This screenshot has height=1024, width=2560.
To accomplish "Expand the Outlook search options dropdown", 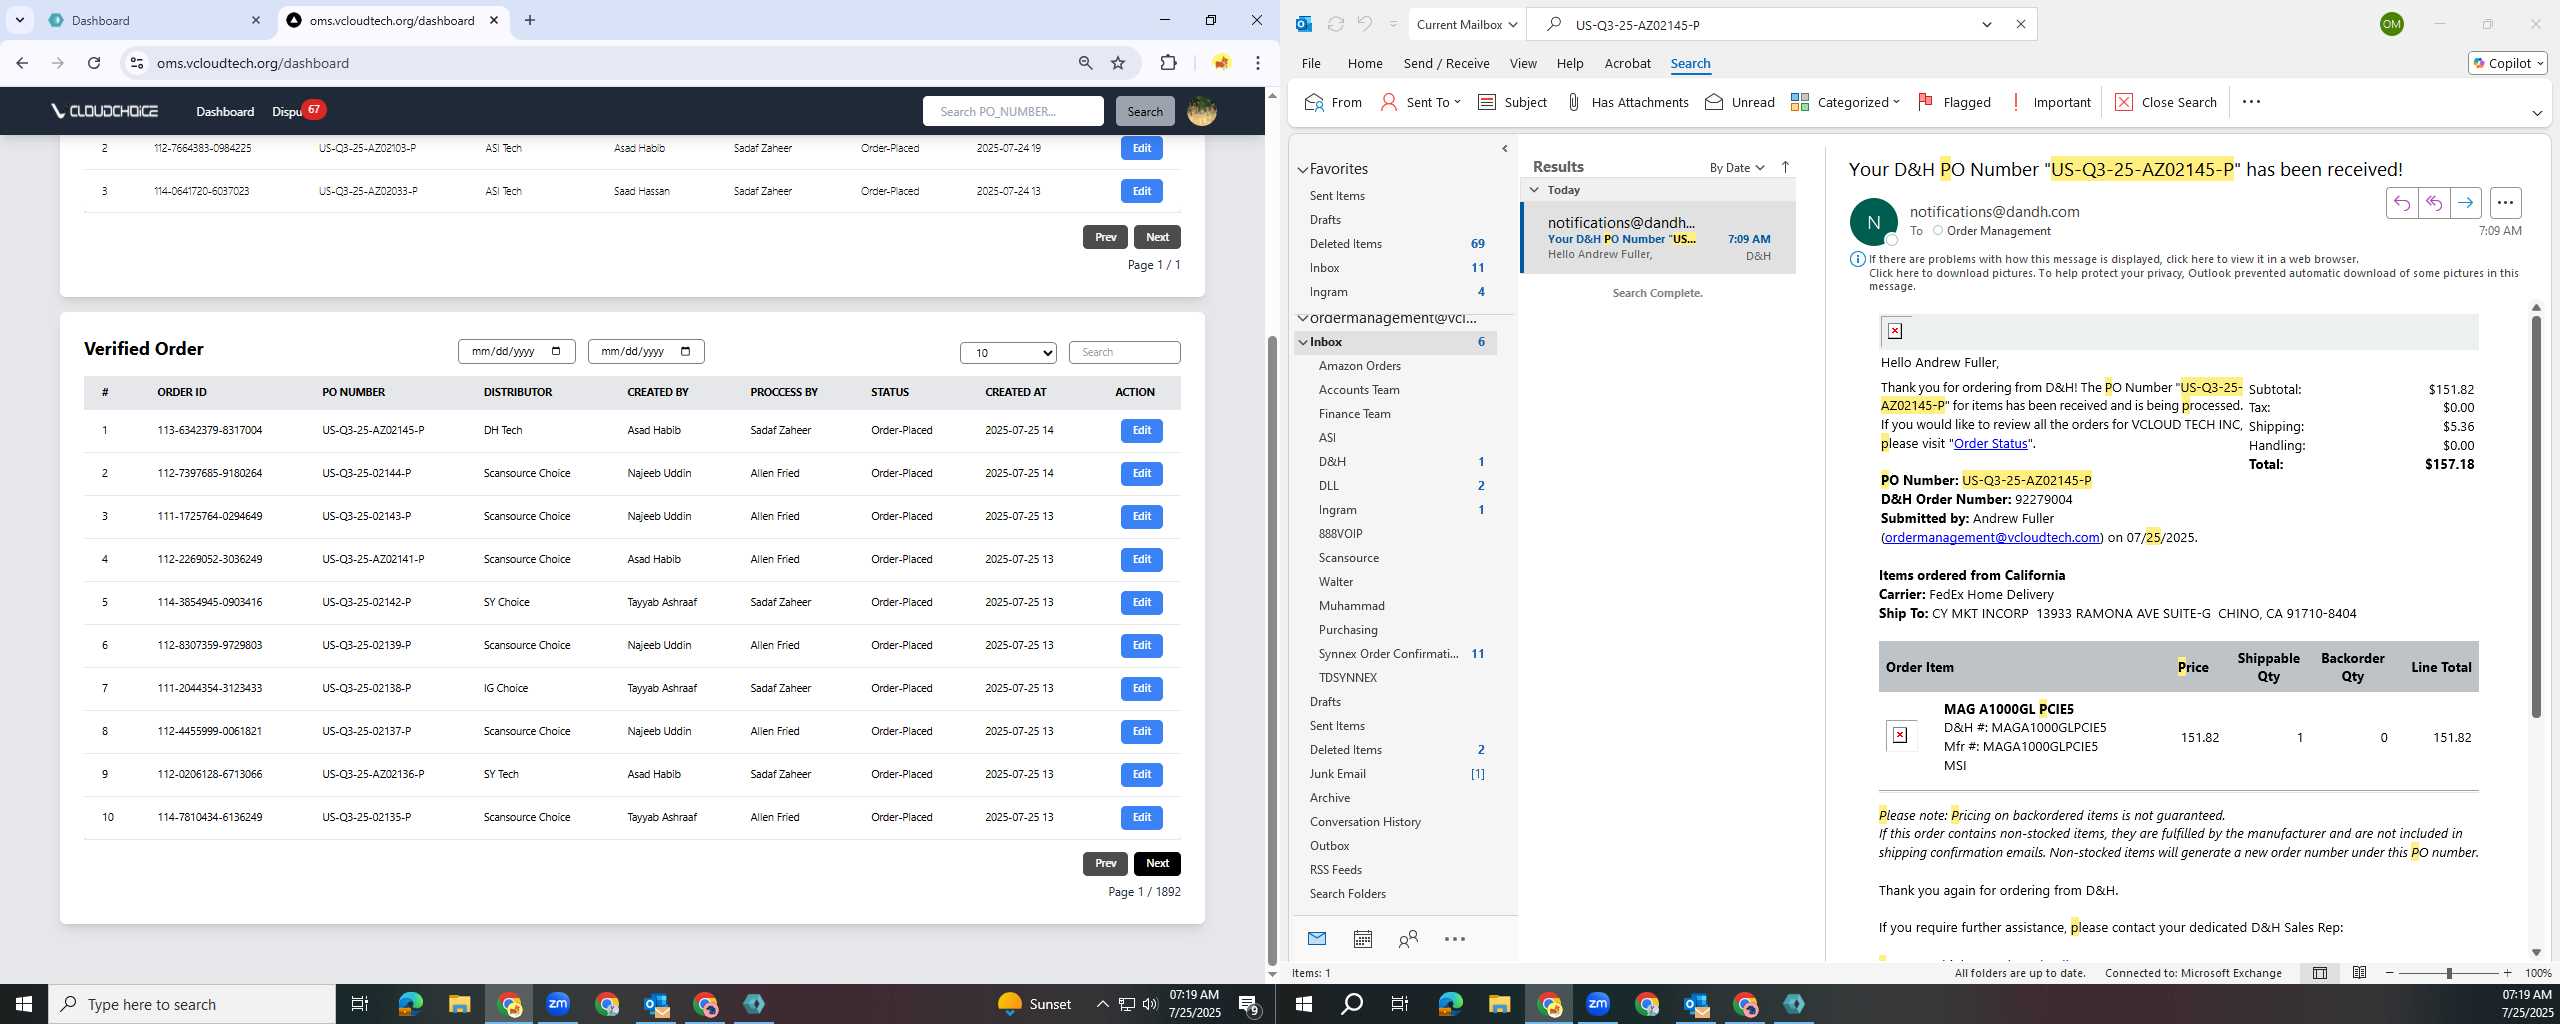I will tap(1987, 24).
